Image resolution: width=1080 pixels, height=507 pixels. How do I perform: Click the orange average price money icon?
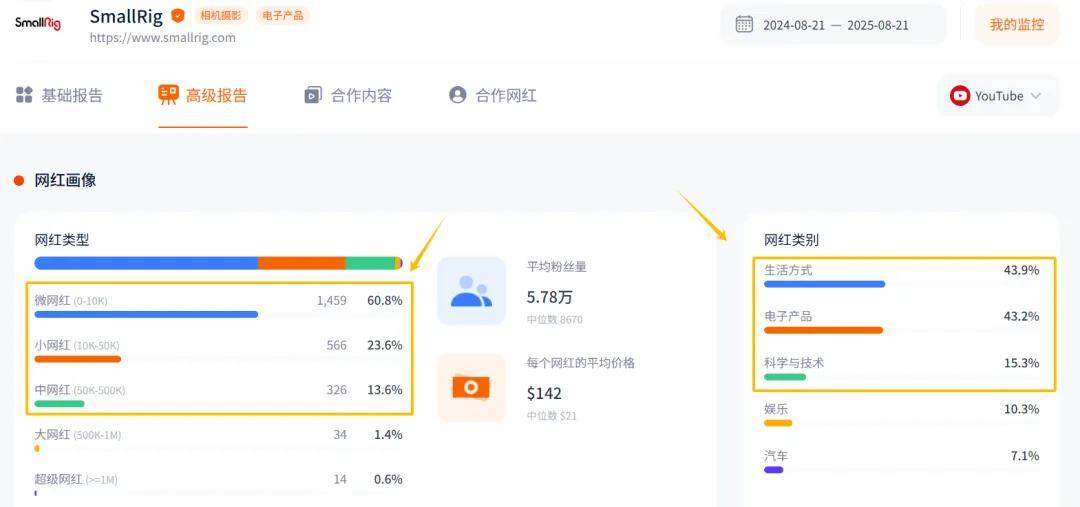471,387
